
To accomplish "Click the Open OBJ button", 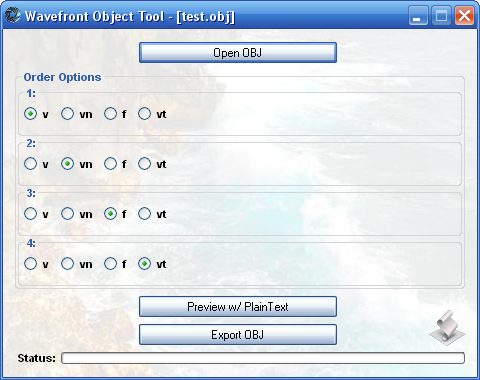I will click(238, 53).
